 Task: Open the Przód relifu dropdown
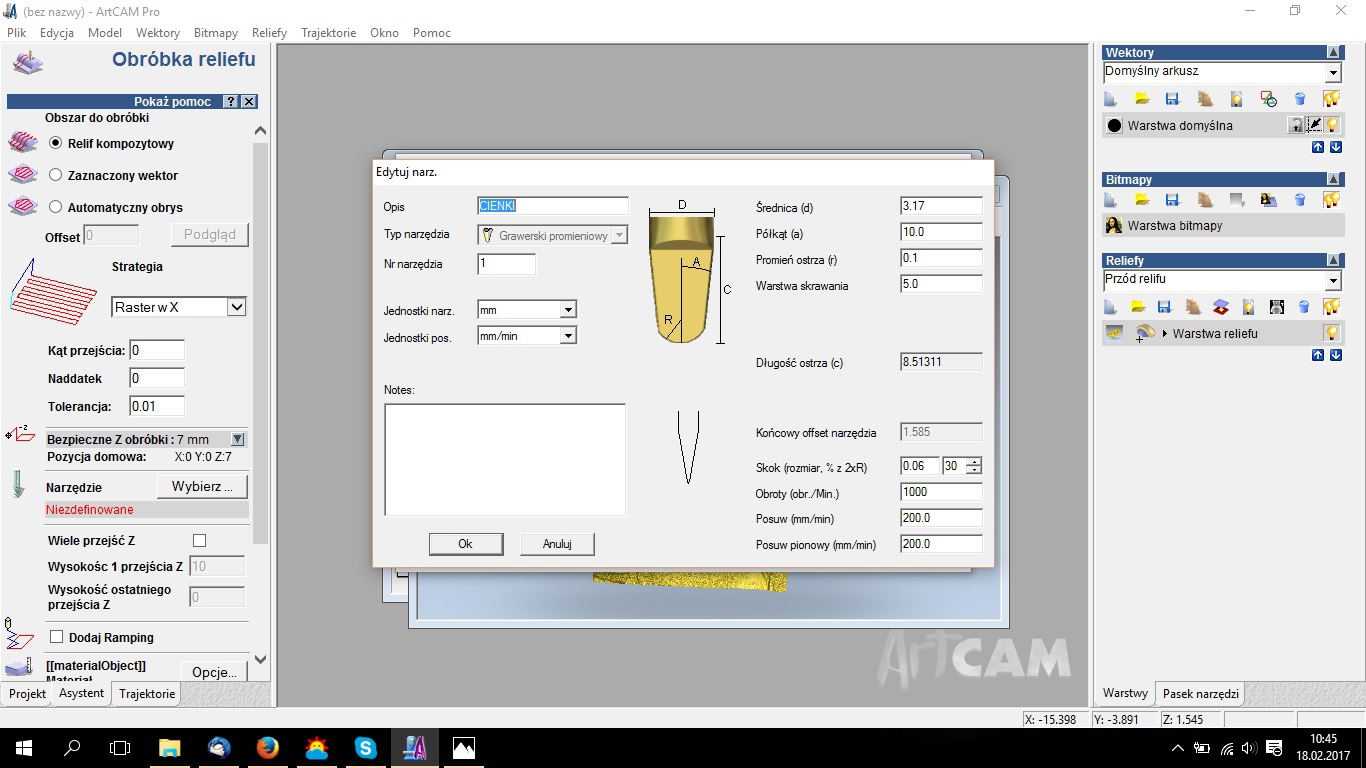(x=1333, y=281)
